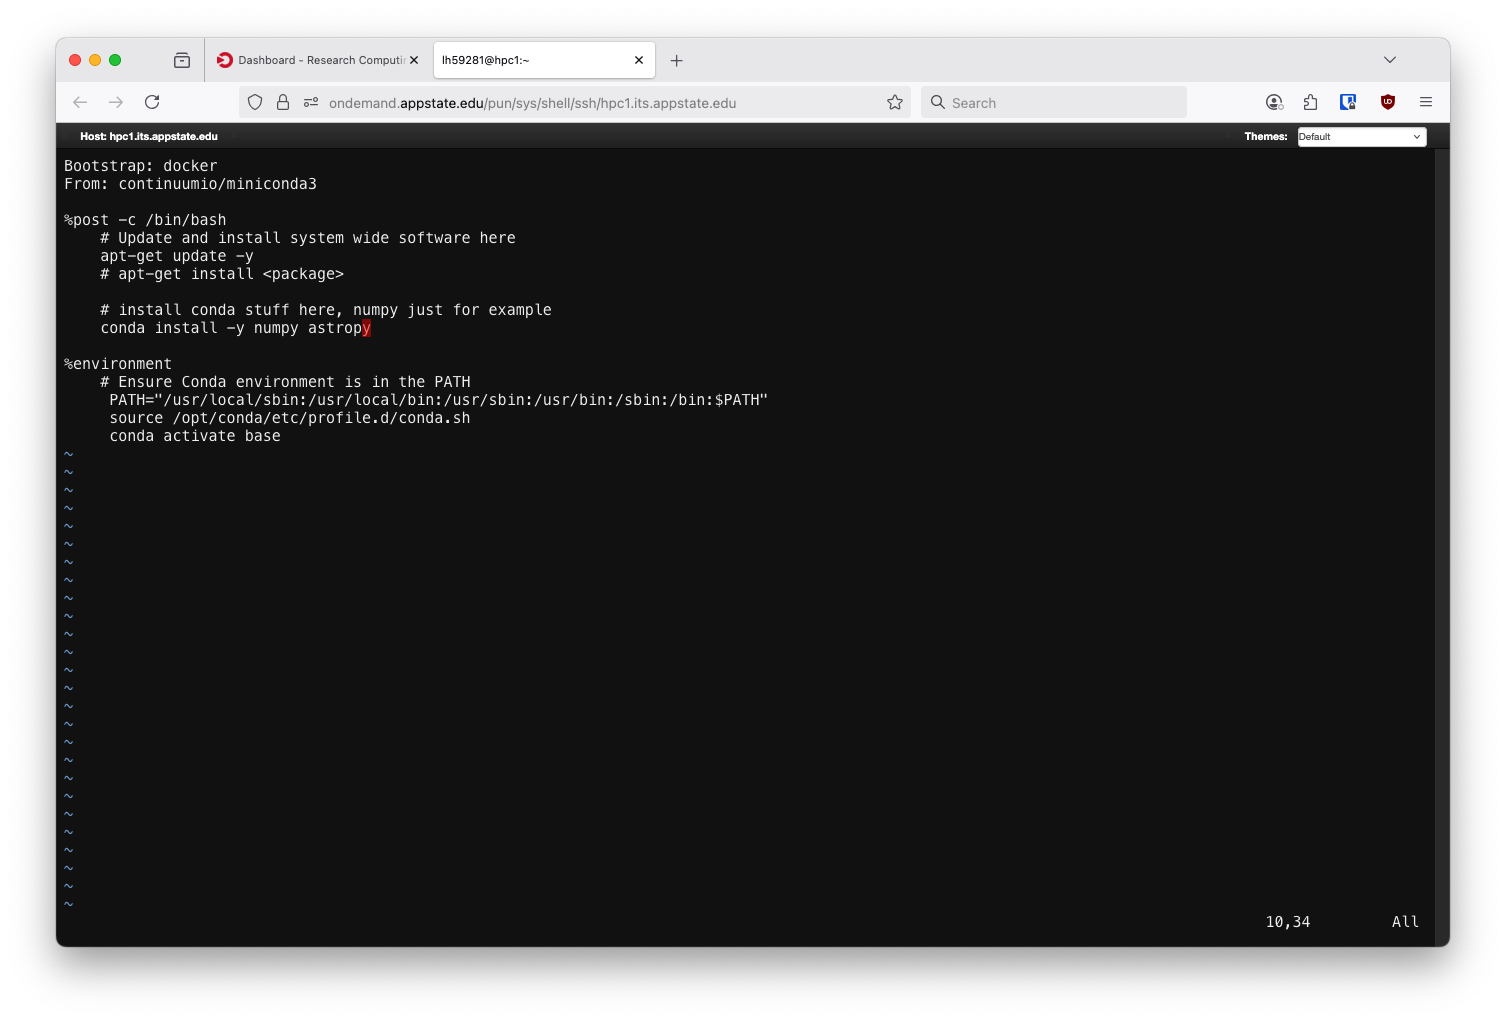Open the extensions puzzle icon

click(1310, 102)
